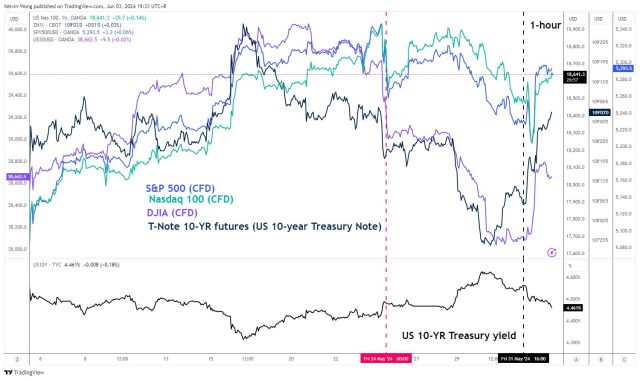Image resolution: width=640 pixels, height=380 pixels.
Task: Click price scale C button at bottom
Action: coord(624,359)
